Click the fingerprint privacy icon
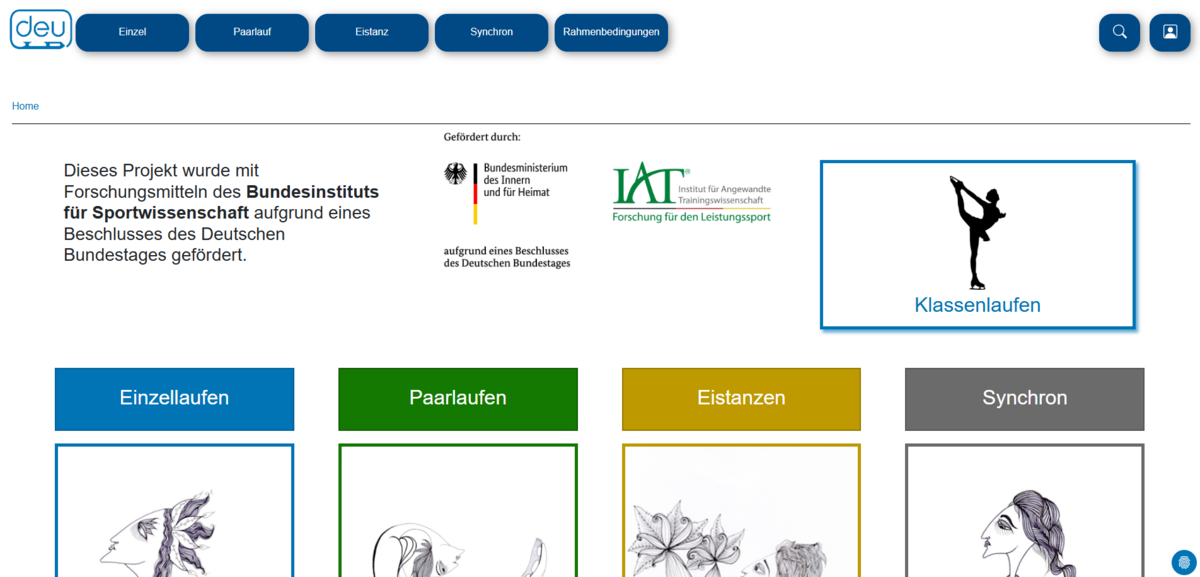The height and width of the screenshot is (577, 1200). click(x=1183, y=562)
